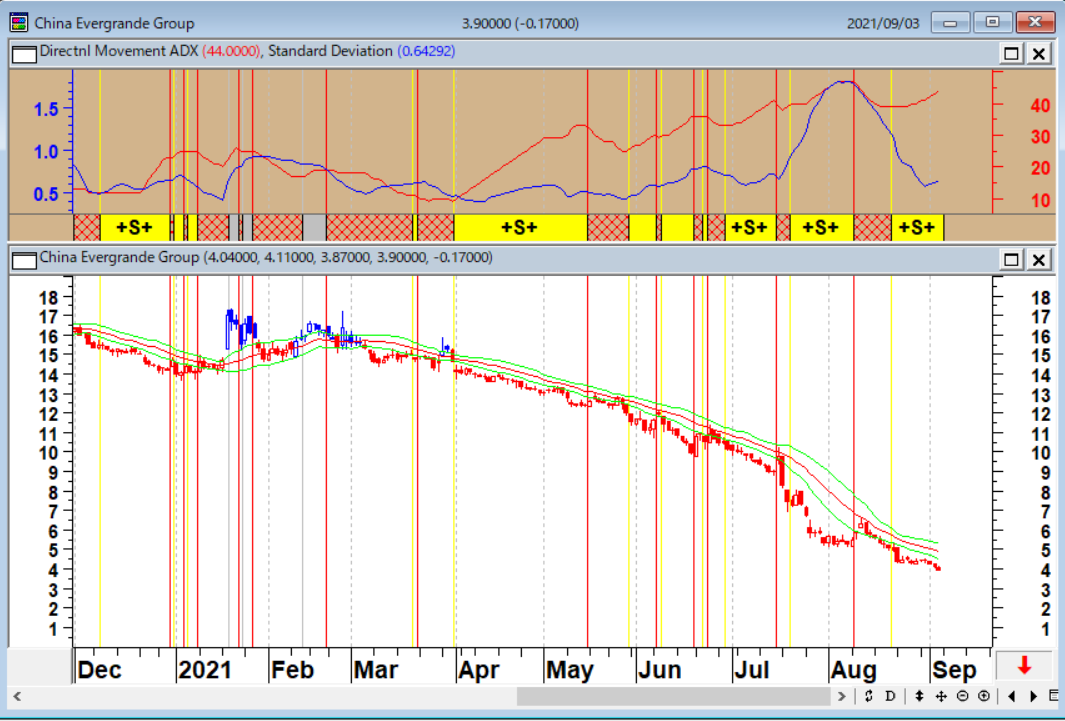This screenshot has width=1065, height=721.
Task: Maximize the China Evergrande Group price pane
Action: coord(1012,259)
